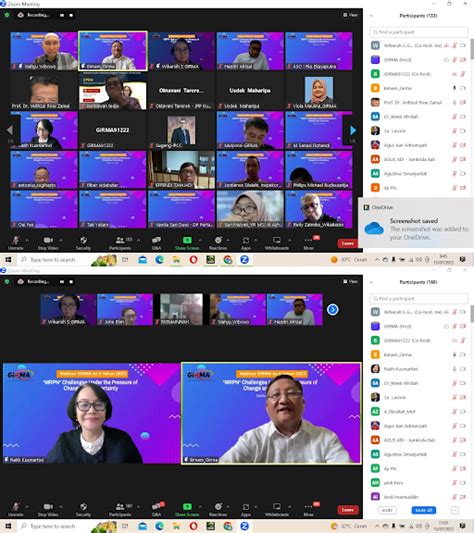Open Microsoft Edge on the lower taskbar
The image size is (474, 533).
click(159, 526)
